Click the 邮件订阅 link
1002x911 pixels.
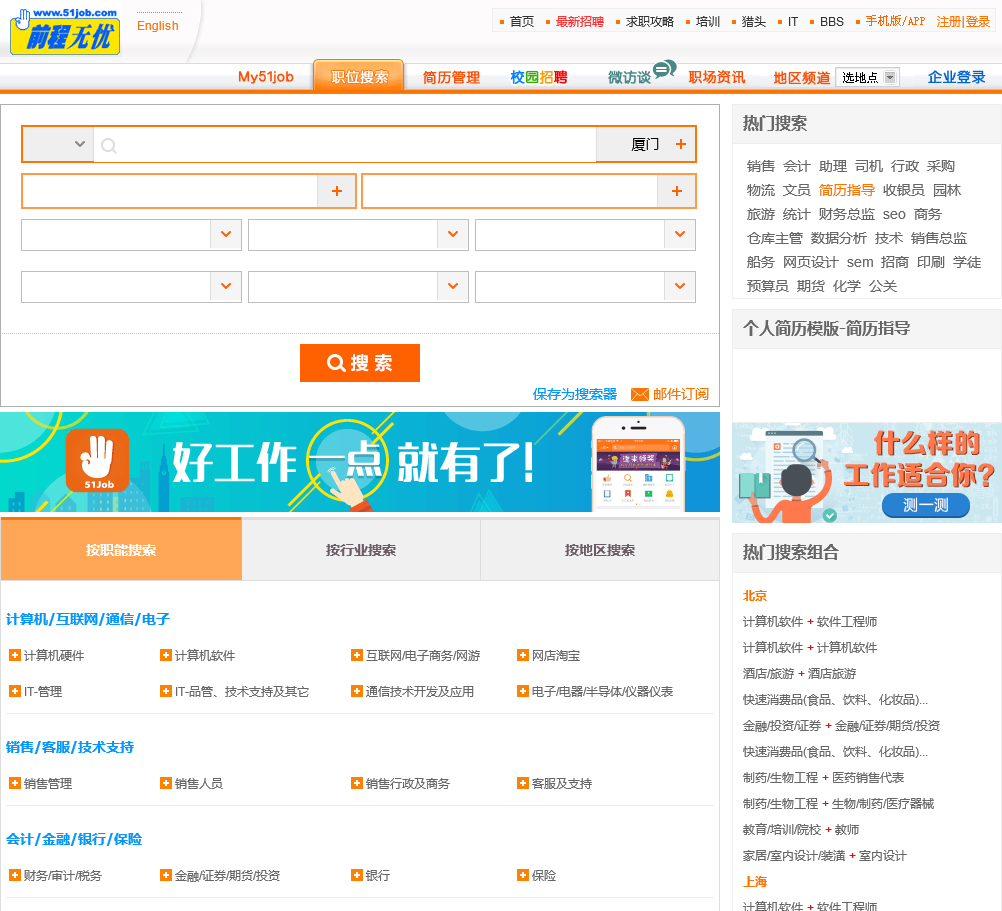pos(681,394)
